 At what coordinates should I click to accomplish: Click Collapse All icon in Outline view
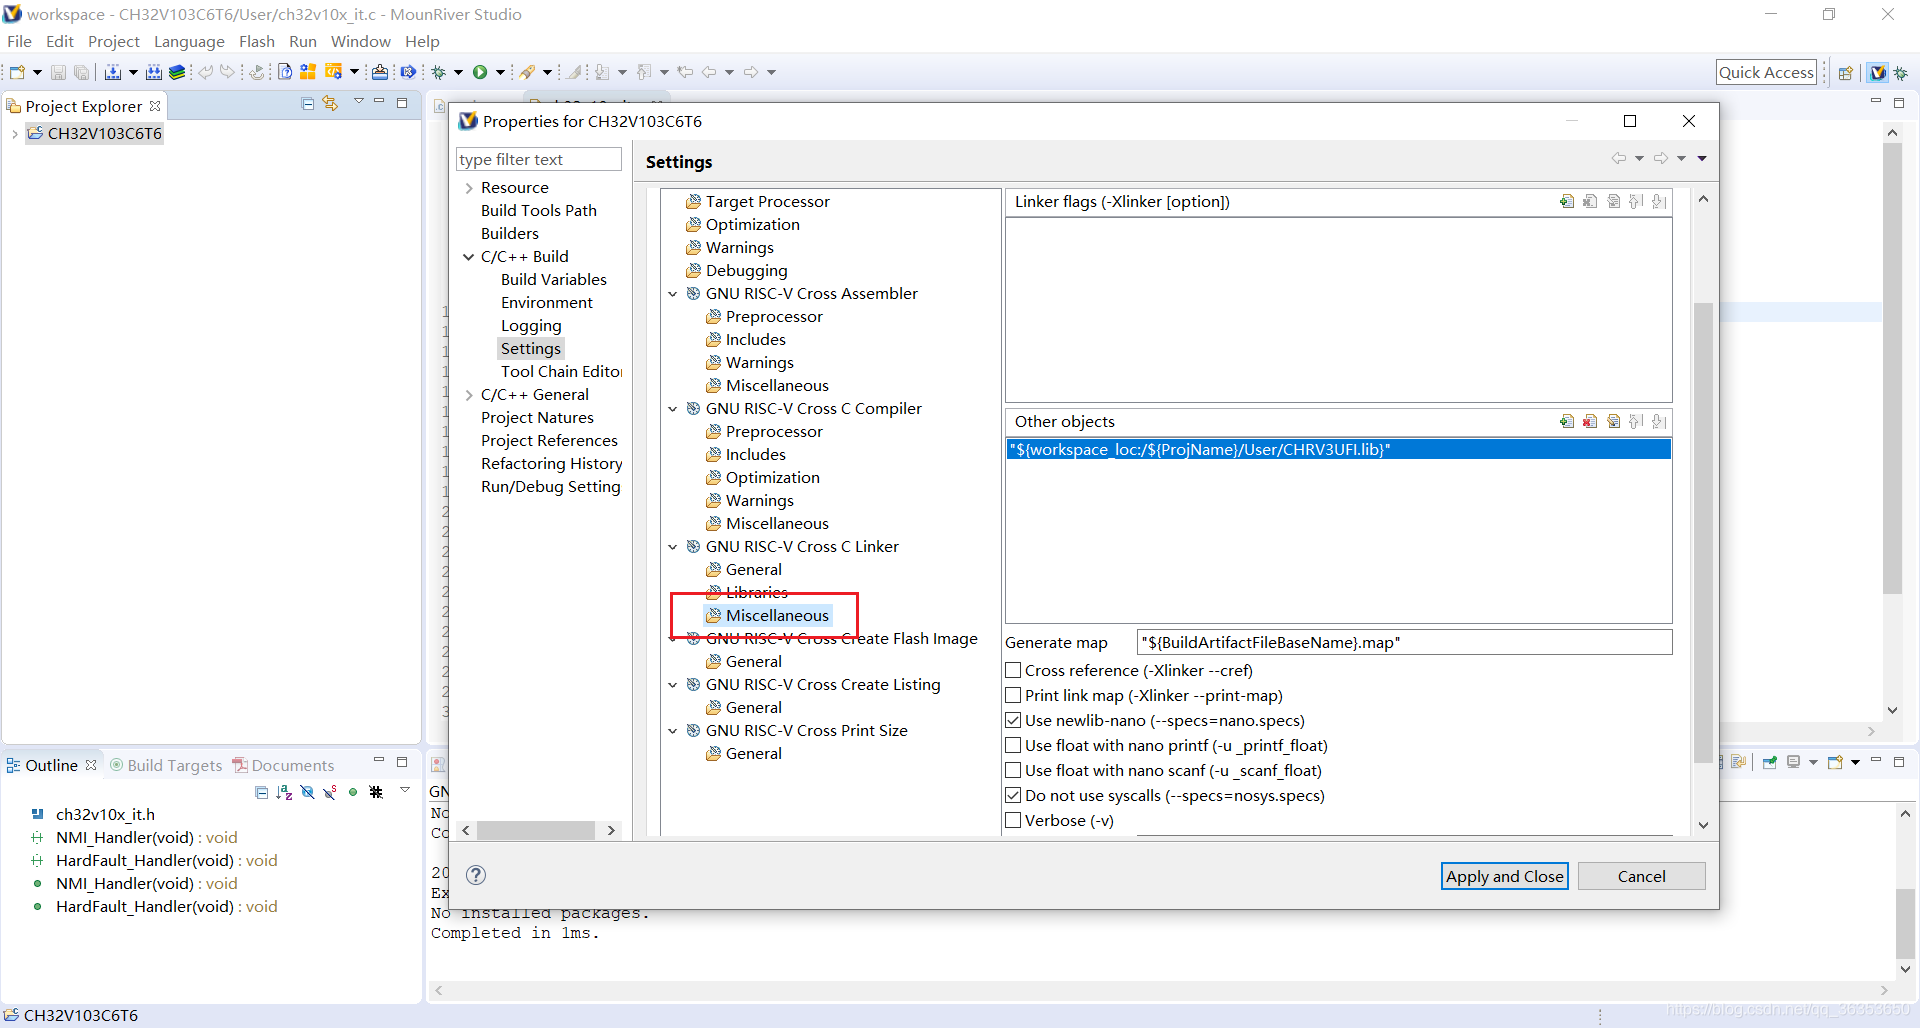tap(261, 792)
